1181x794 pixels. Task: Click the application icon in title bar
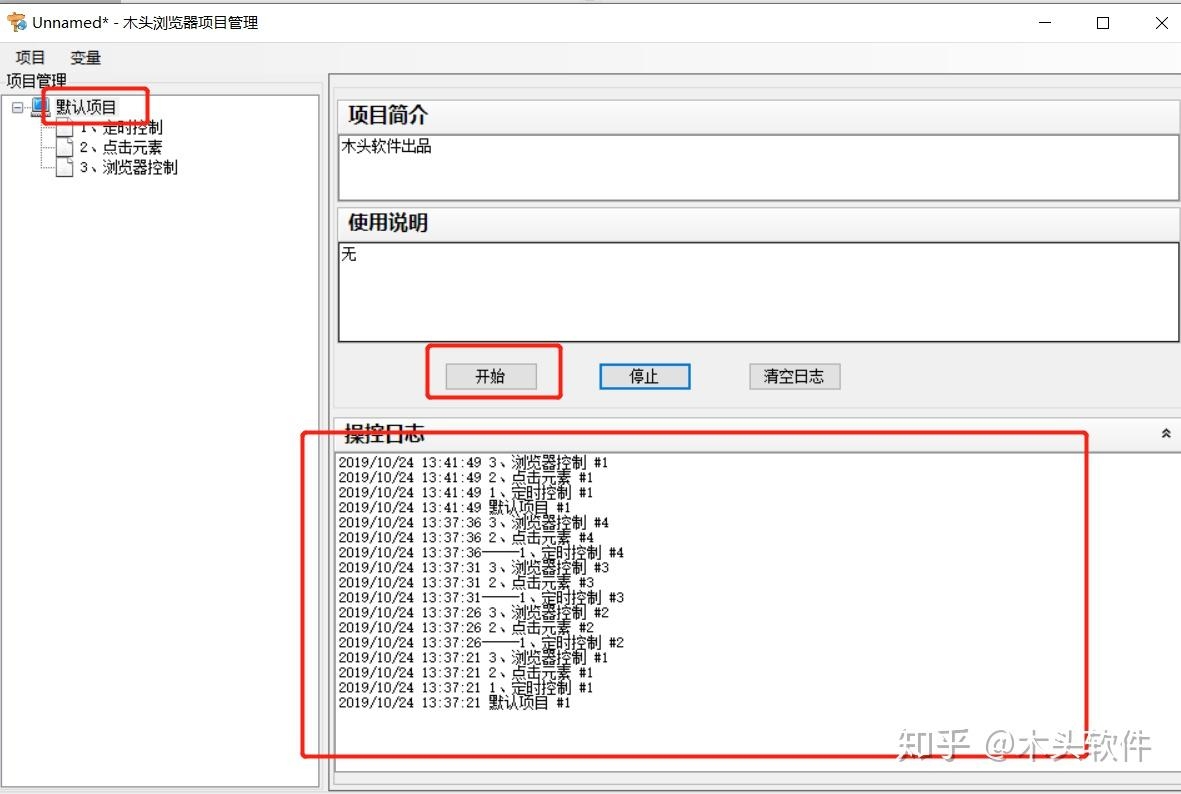pyautogui.click(x=17, y=23)
